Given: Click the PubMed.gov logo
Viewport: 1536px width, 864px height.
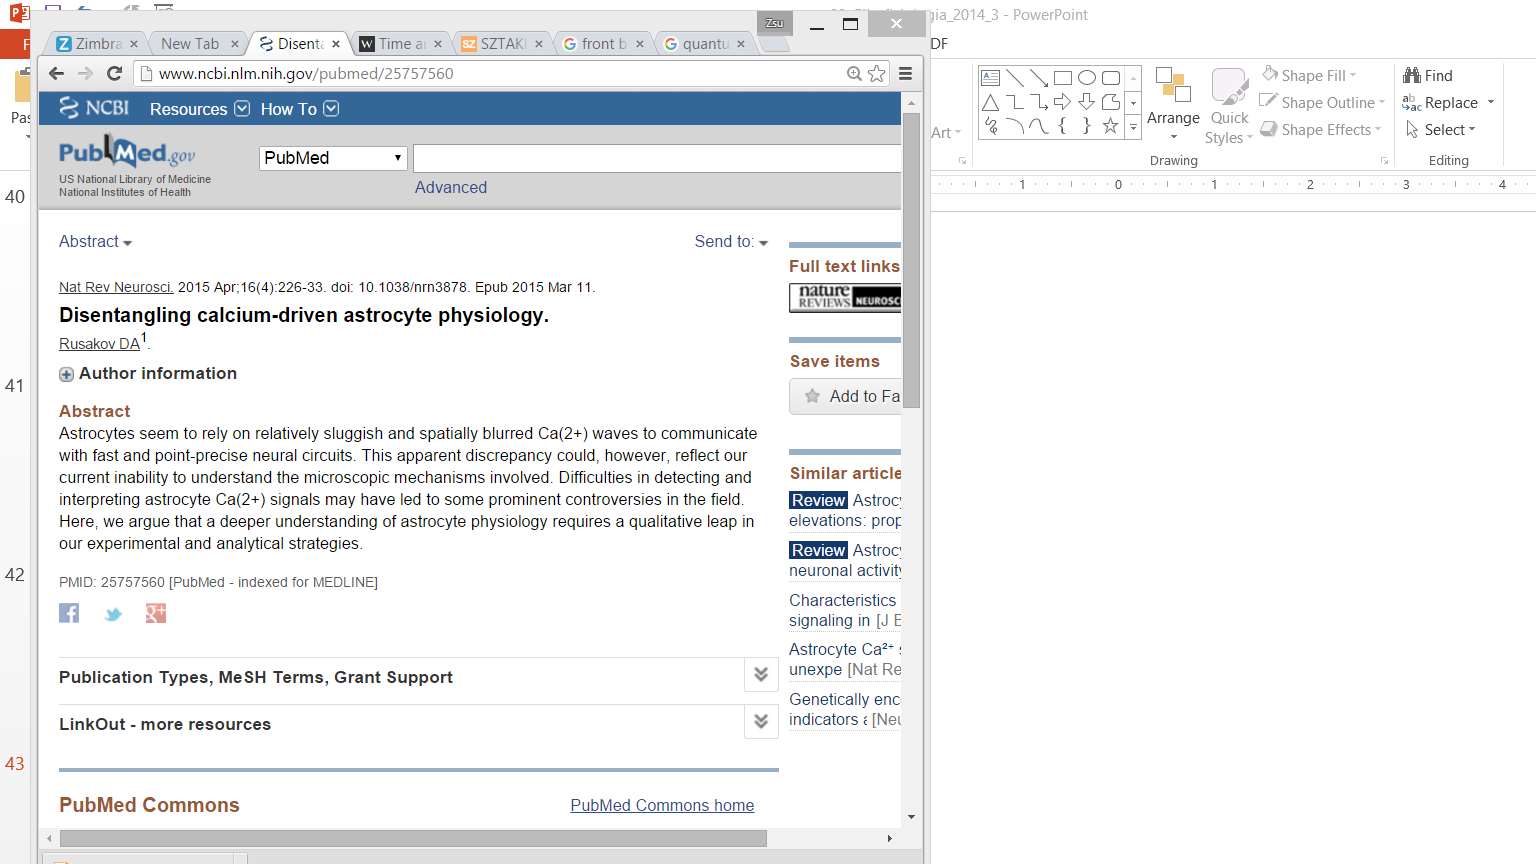Looking at the screenshot, I should [127, 153].
